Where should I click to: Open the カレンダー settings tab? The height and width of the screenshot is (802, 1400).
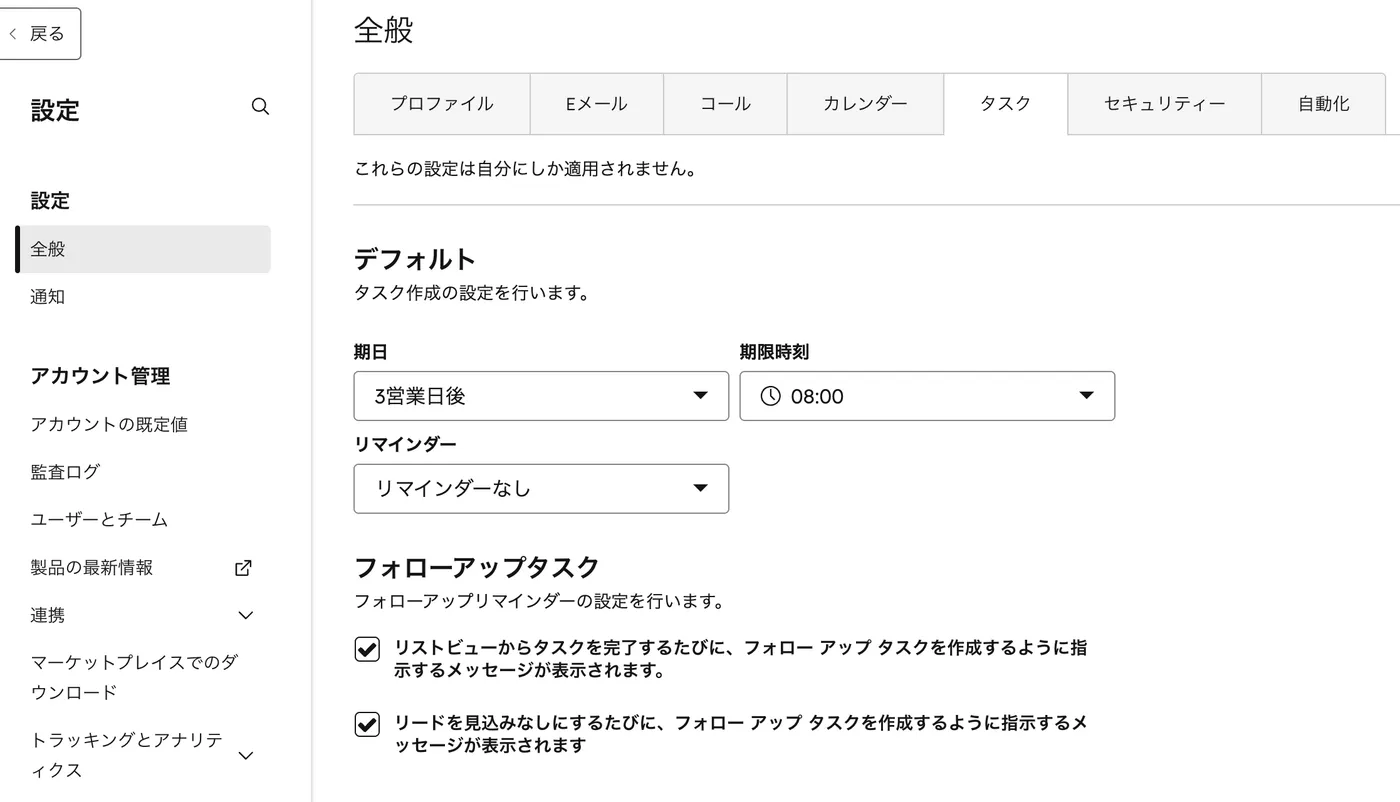[866, 103]
